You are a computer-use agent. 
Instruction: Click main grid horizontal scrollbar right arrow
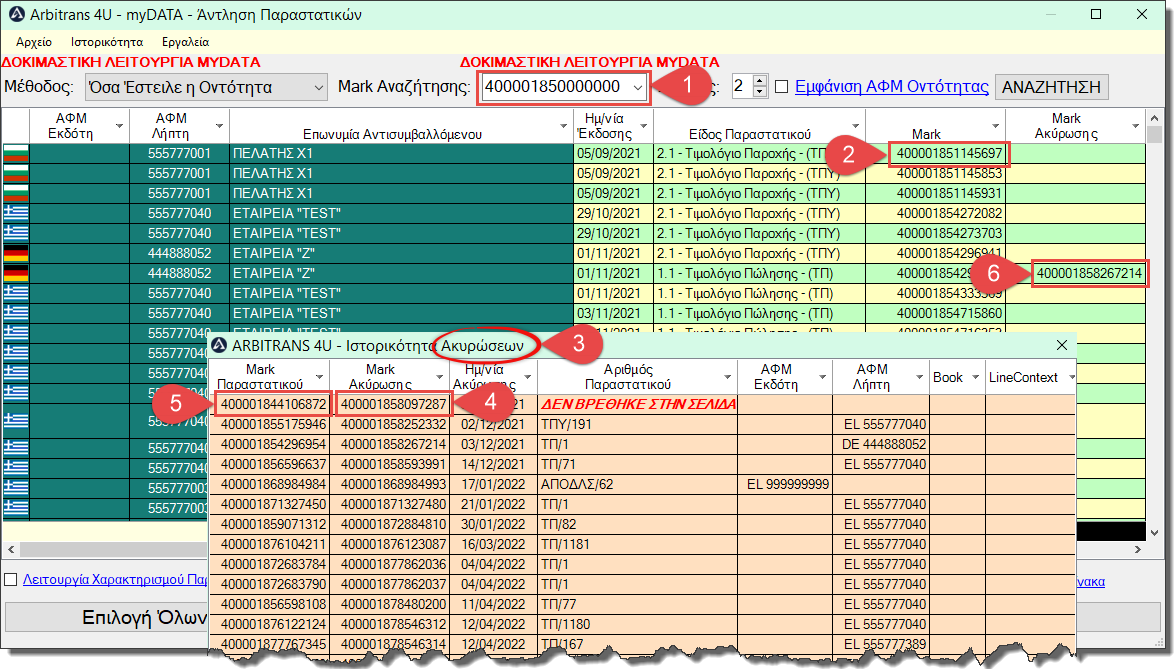1137,549
